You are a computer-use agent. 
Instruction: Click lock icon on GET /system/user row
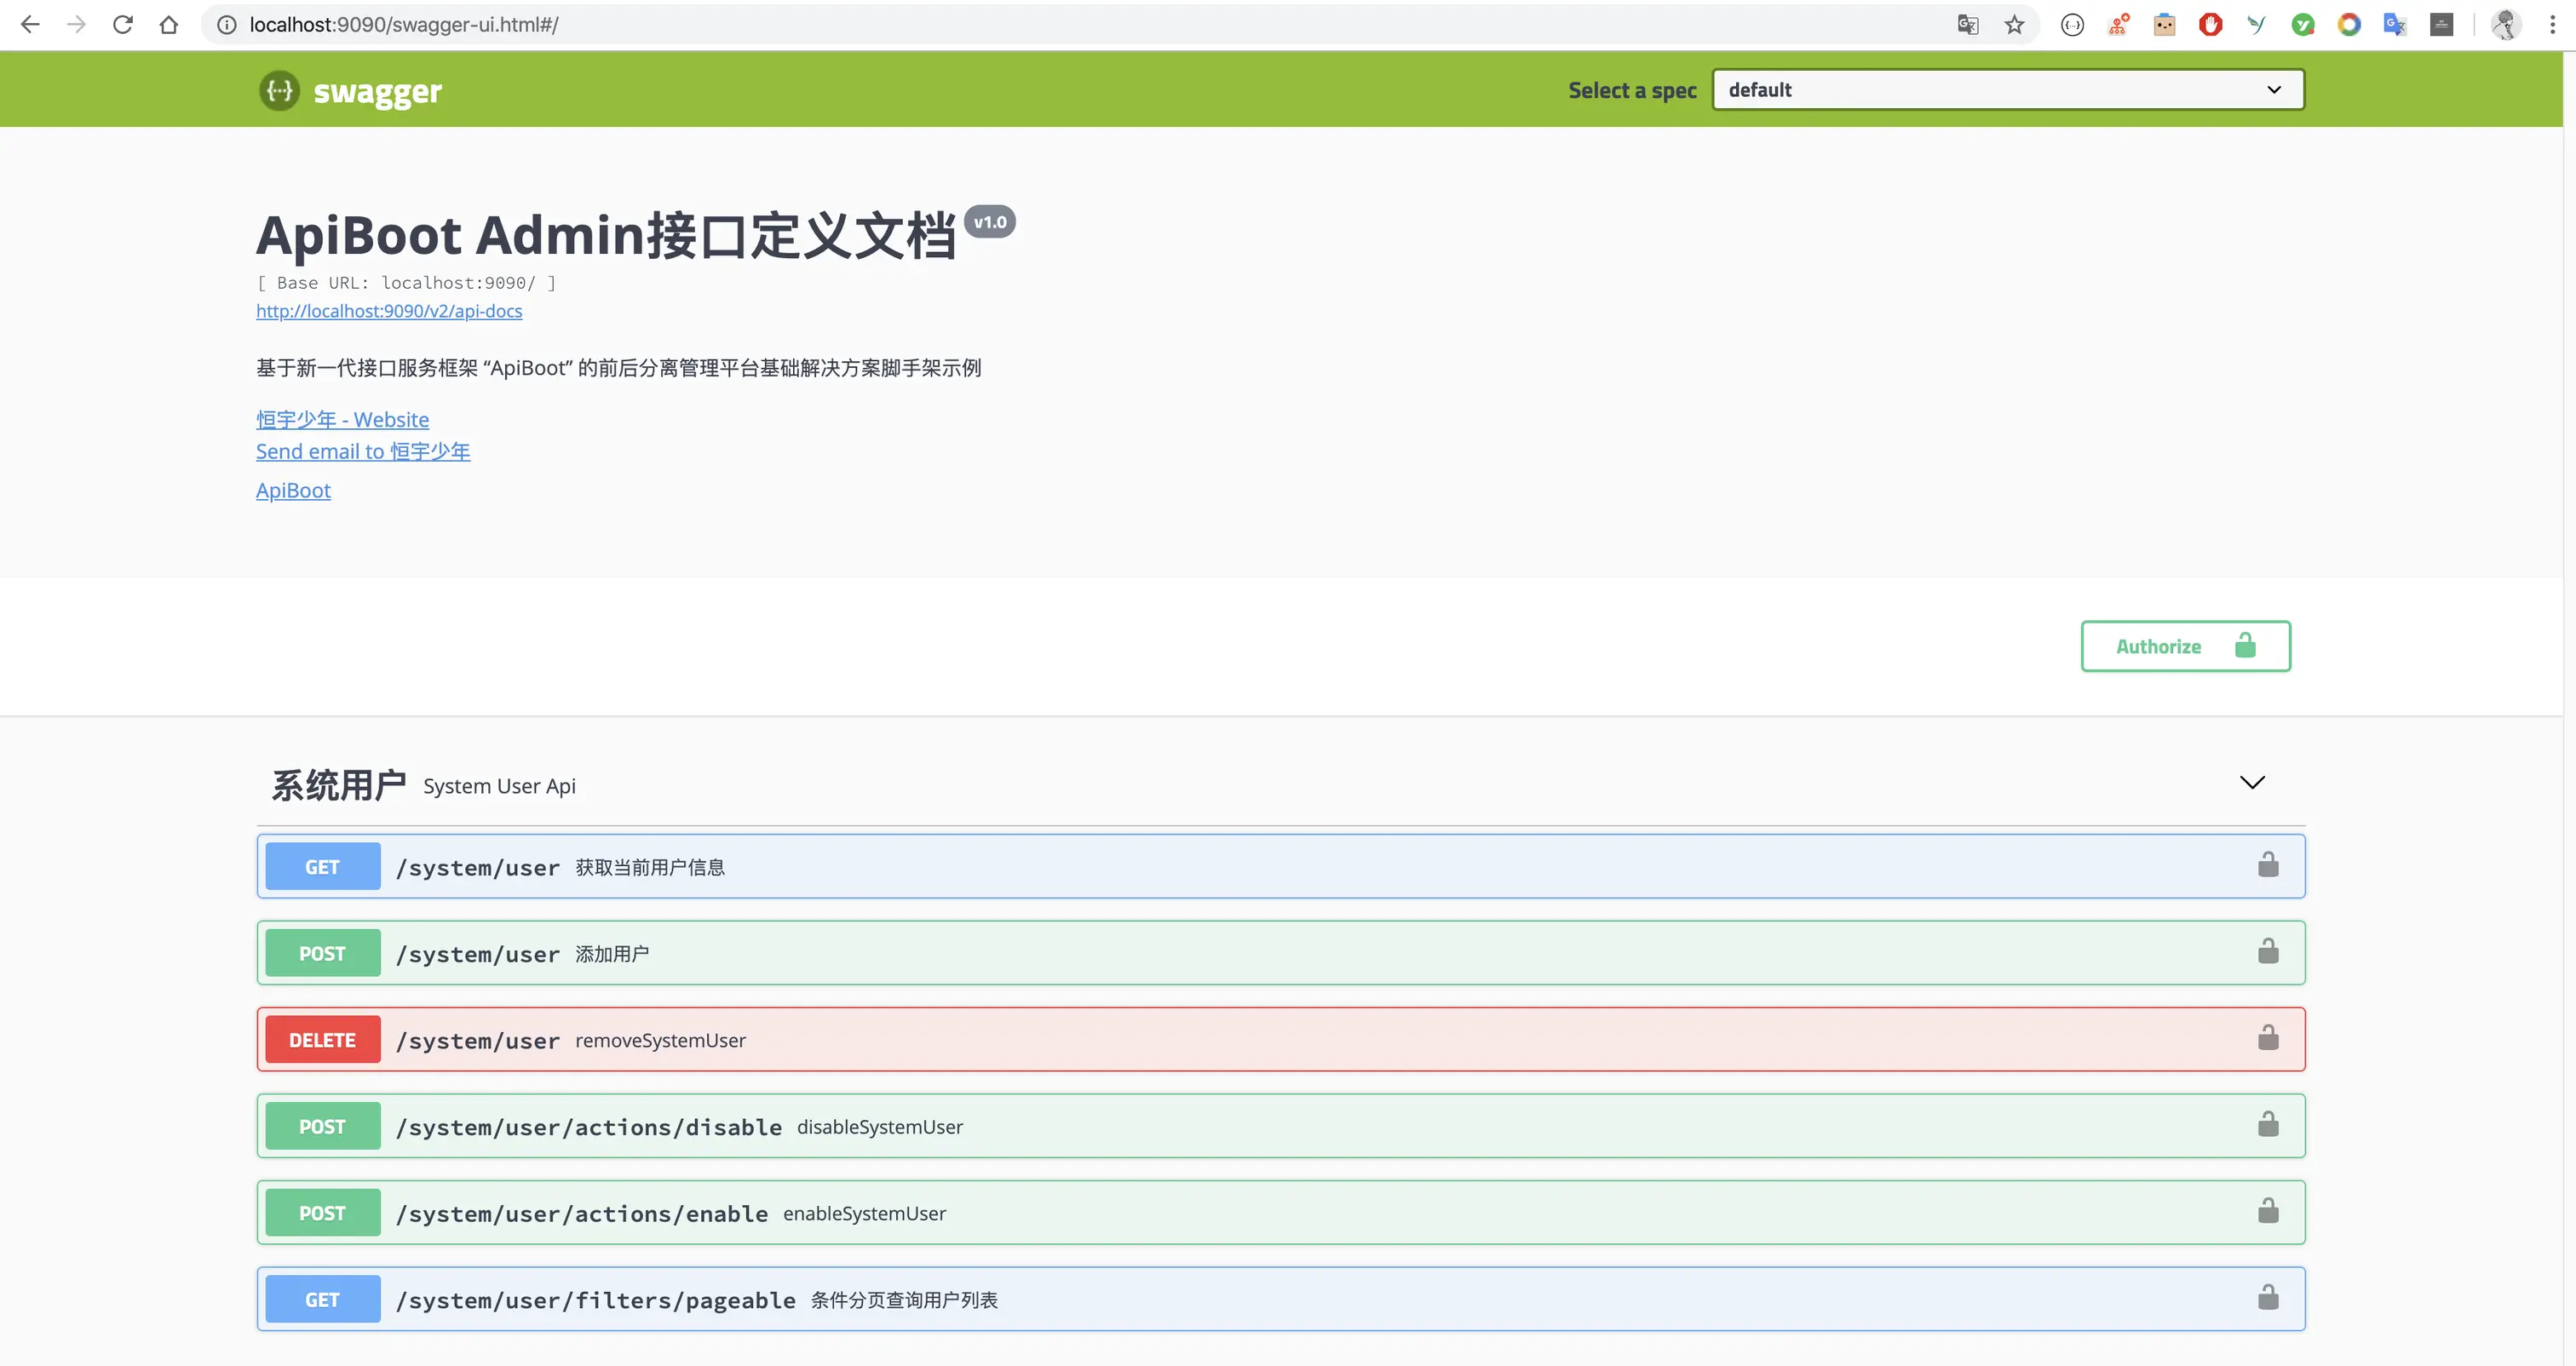tap(2267, 865)
